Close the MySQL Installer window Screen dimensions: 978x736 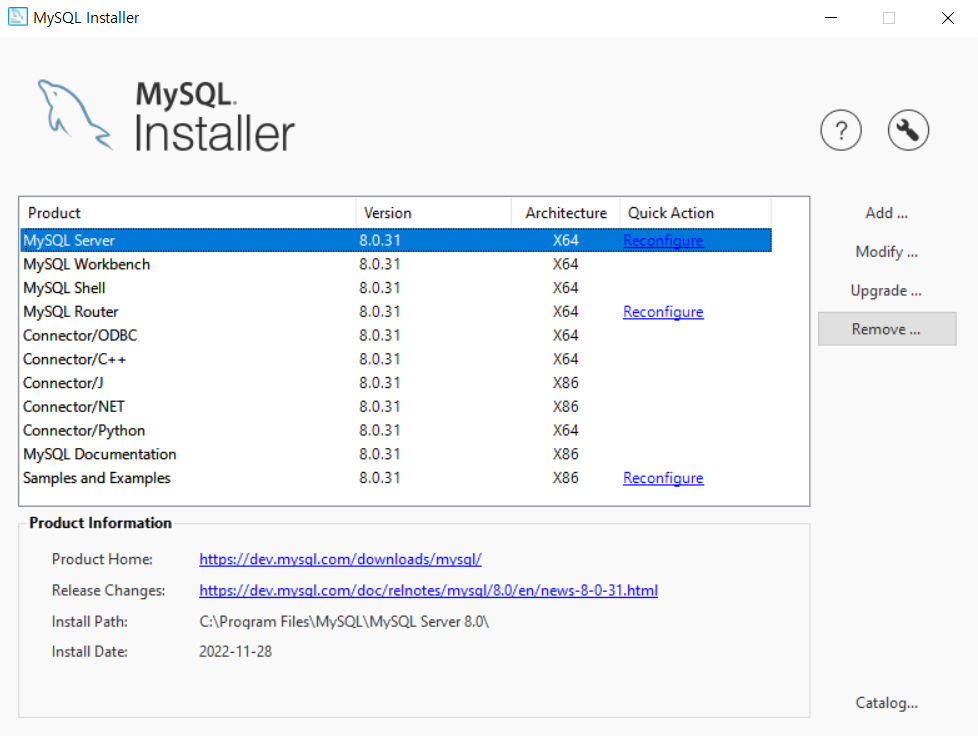click(947, 17)
